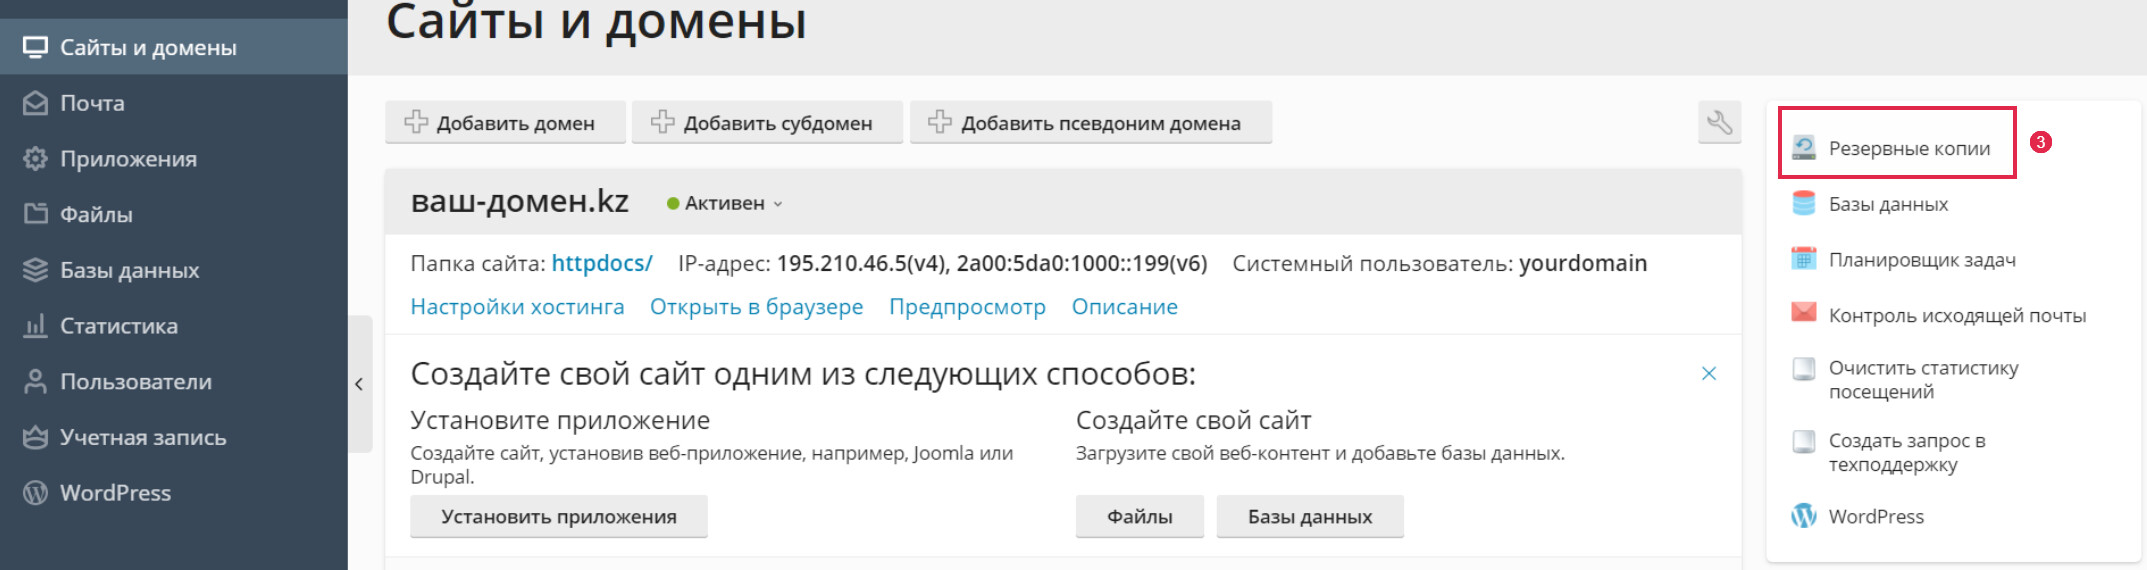Click the Приложения gear icon in sidebar
This screenshot has height=570, width=2147.
[36, 159]
